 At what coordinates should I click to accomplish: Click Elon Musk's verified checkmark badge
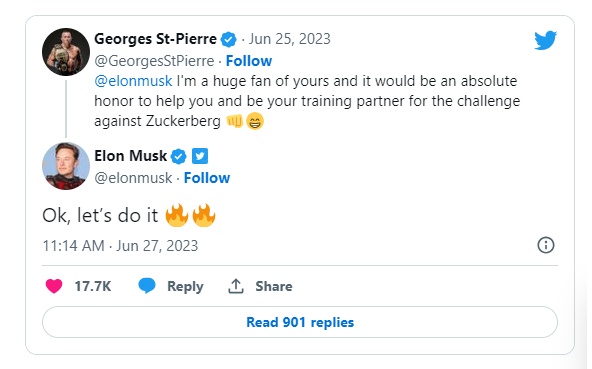click(x=179, y=156)
